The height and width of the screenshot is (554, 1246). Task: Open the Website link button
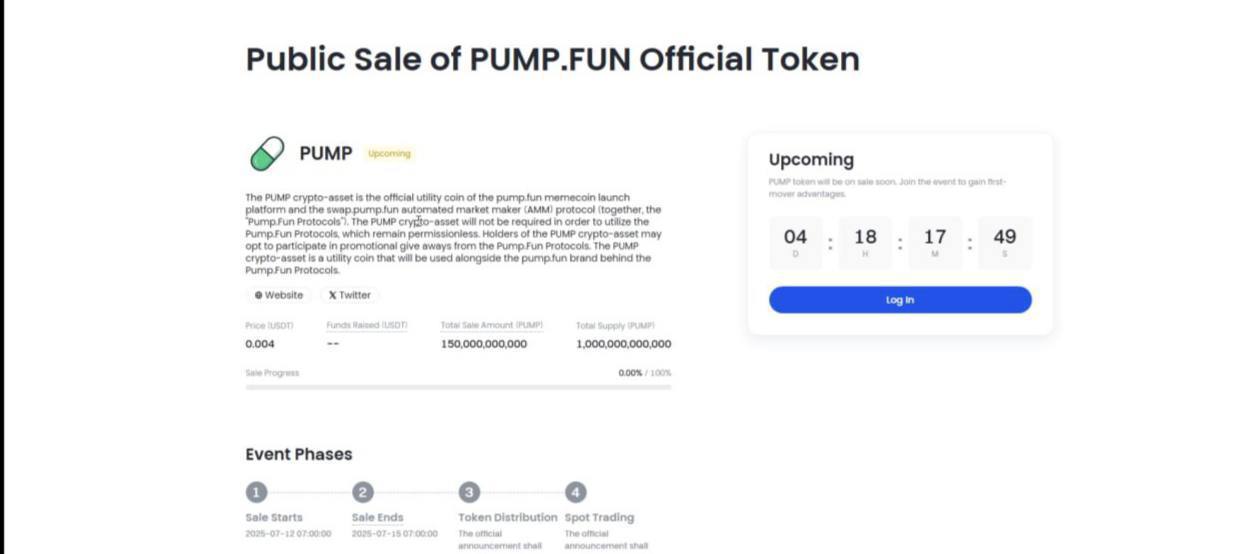click(279, 295)
